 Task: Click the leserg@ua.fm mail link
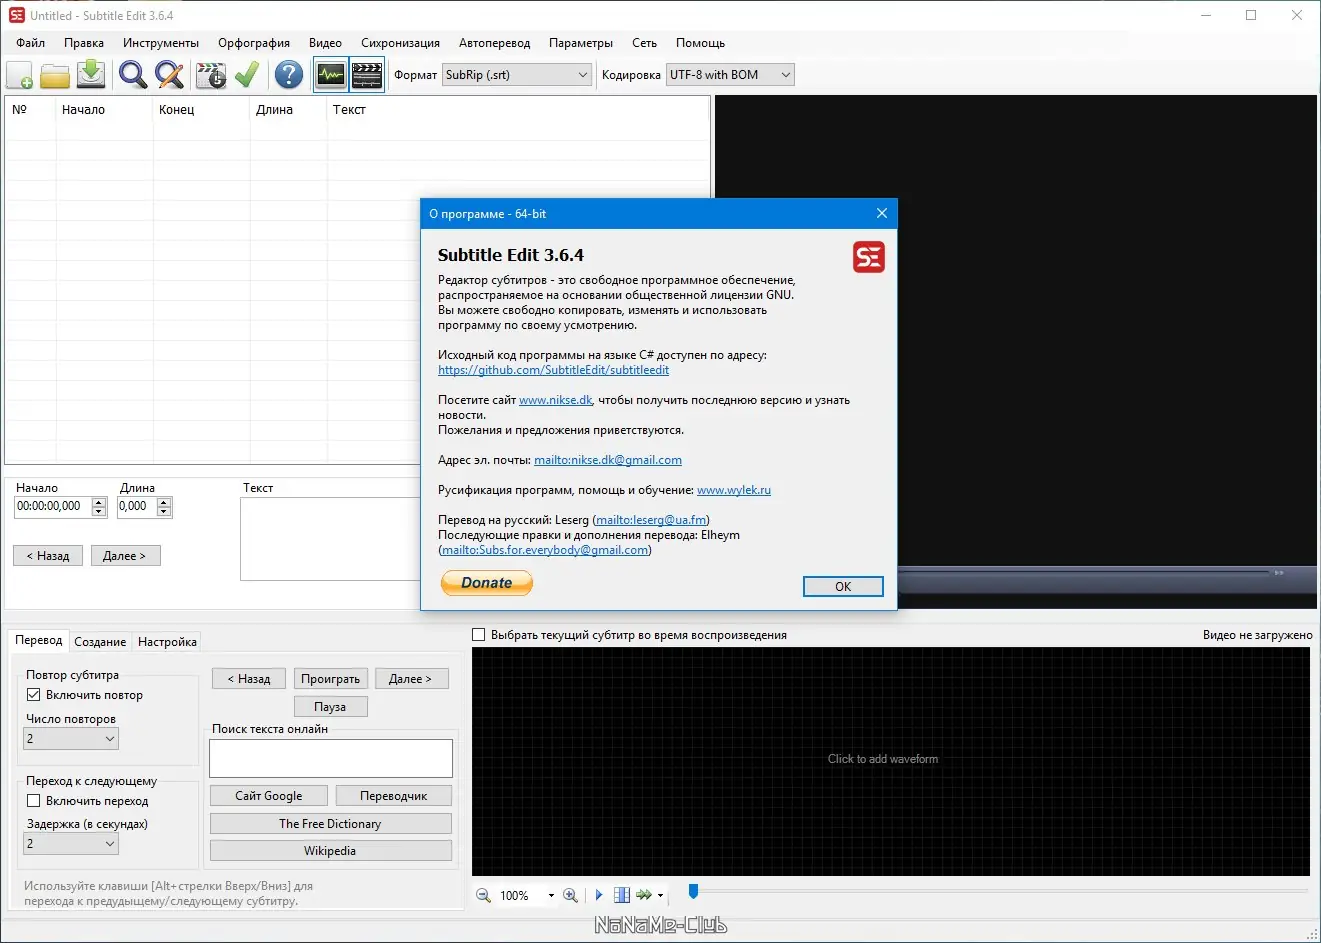[651, 520]
